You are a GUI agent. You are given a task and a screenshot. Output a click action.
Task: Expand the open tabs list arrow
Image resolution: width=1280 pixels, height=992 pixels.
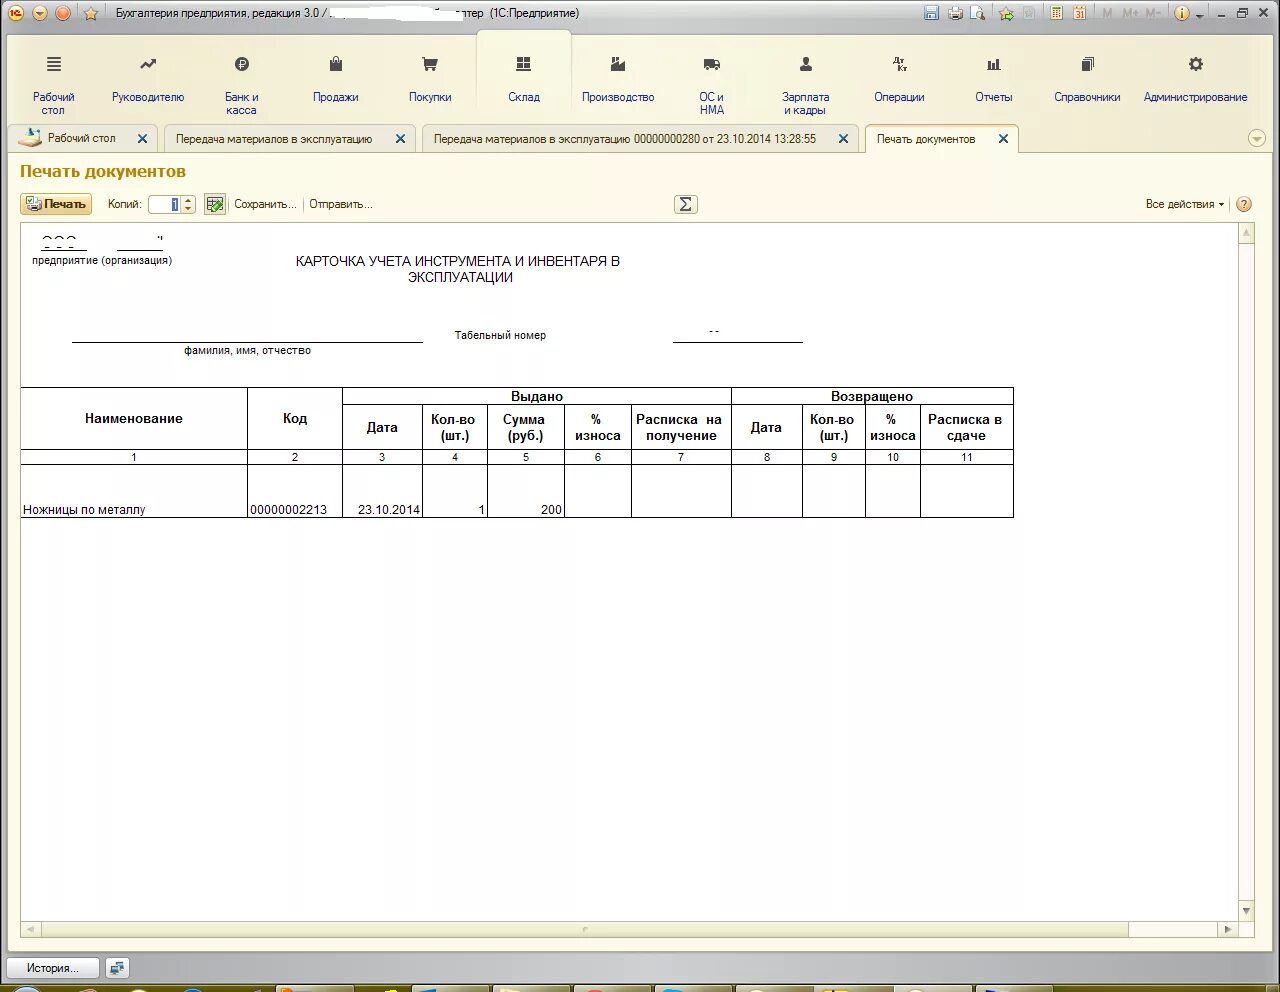[x=1257, y=139]
